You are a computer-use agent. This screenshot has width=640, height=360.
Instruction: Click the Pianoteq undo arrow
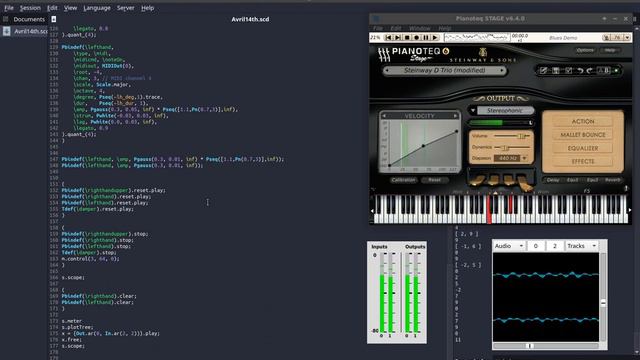pos(580,71)
